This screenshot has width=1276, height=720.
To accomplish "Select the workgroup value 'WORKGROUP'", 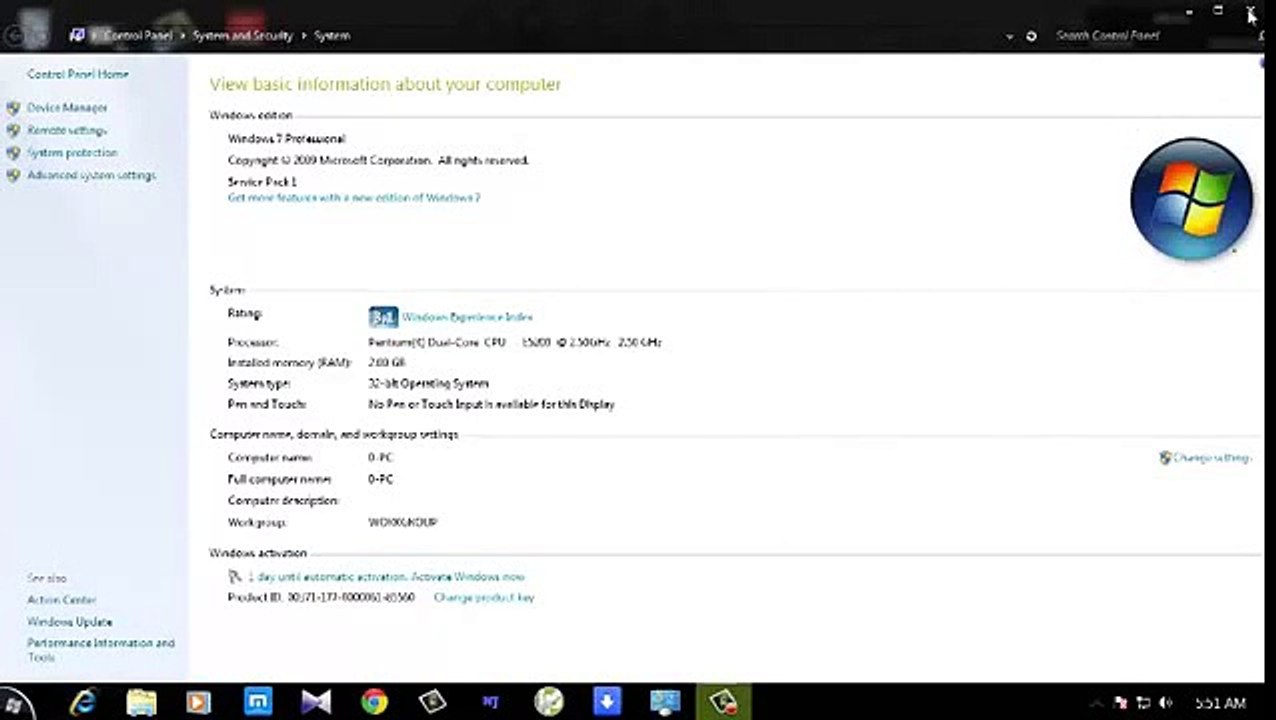I will coord(403,522).
